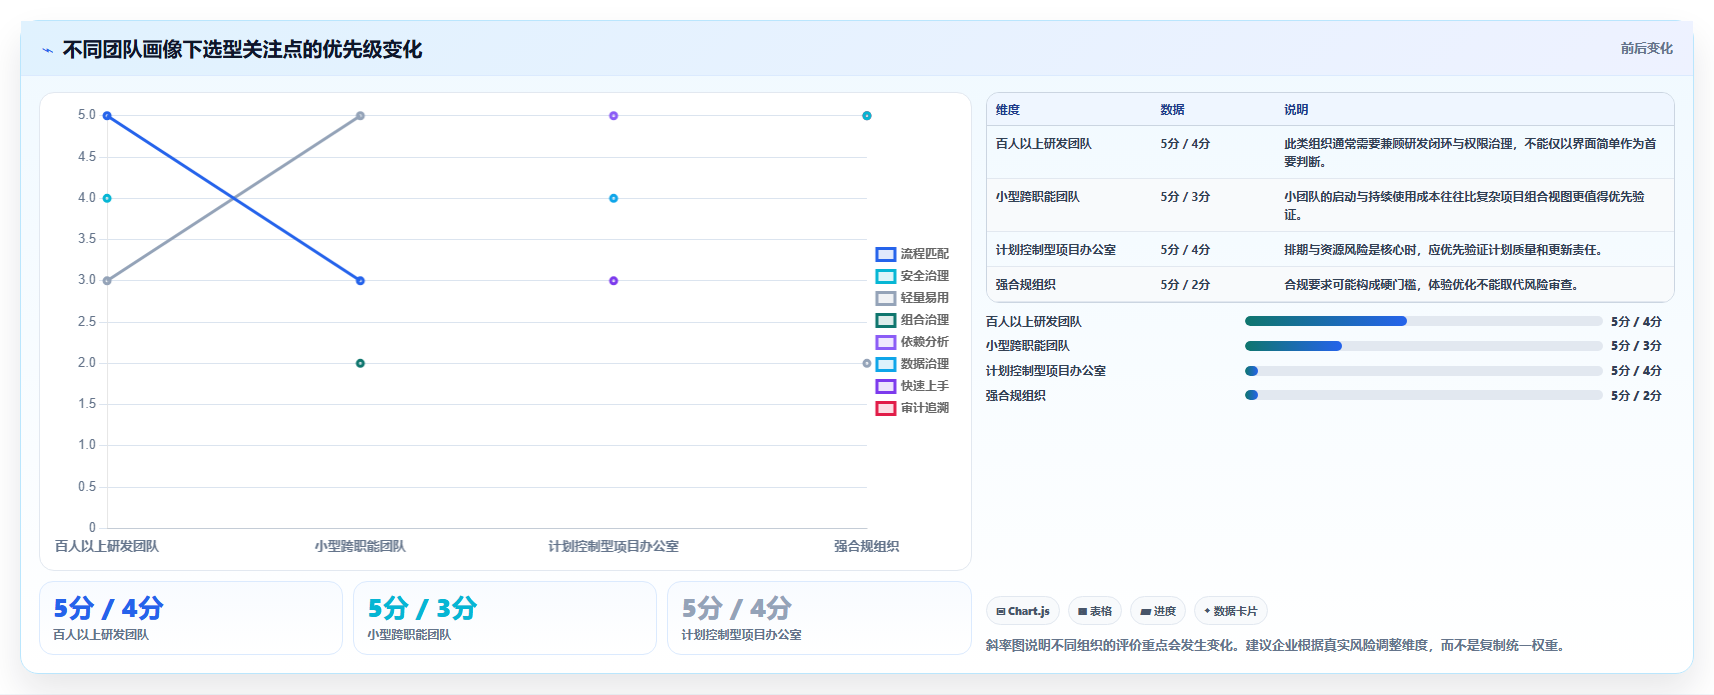Viewport: 1714px width, 695px height.
Task: Click the 数据 table column header
Action: (x=1172, y=110)
